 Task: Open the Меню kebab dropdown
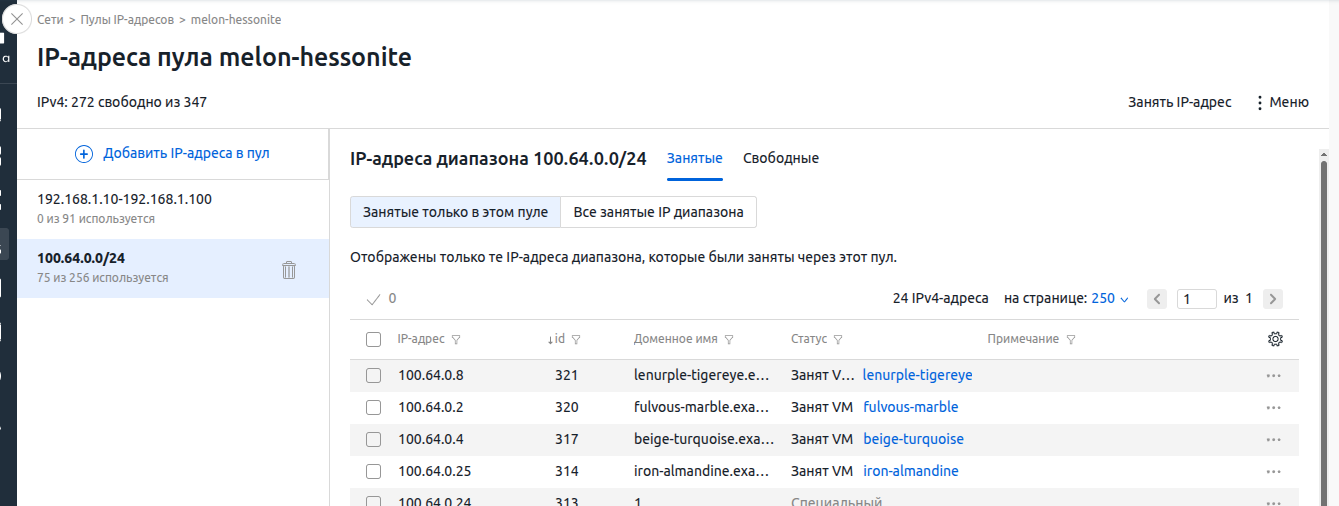tap(1281, 102)
